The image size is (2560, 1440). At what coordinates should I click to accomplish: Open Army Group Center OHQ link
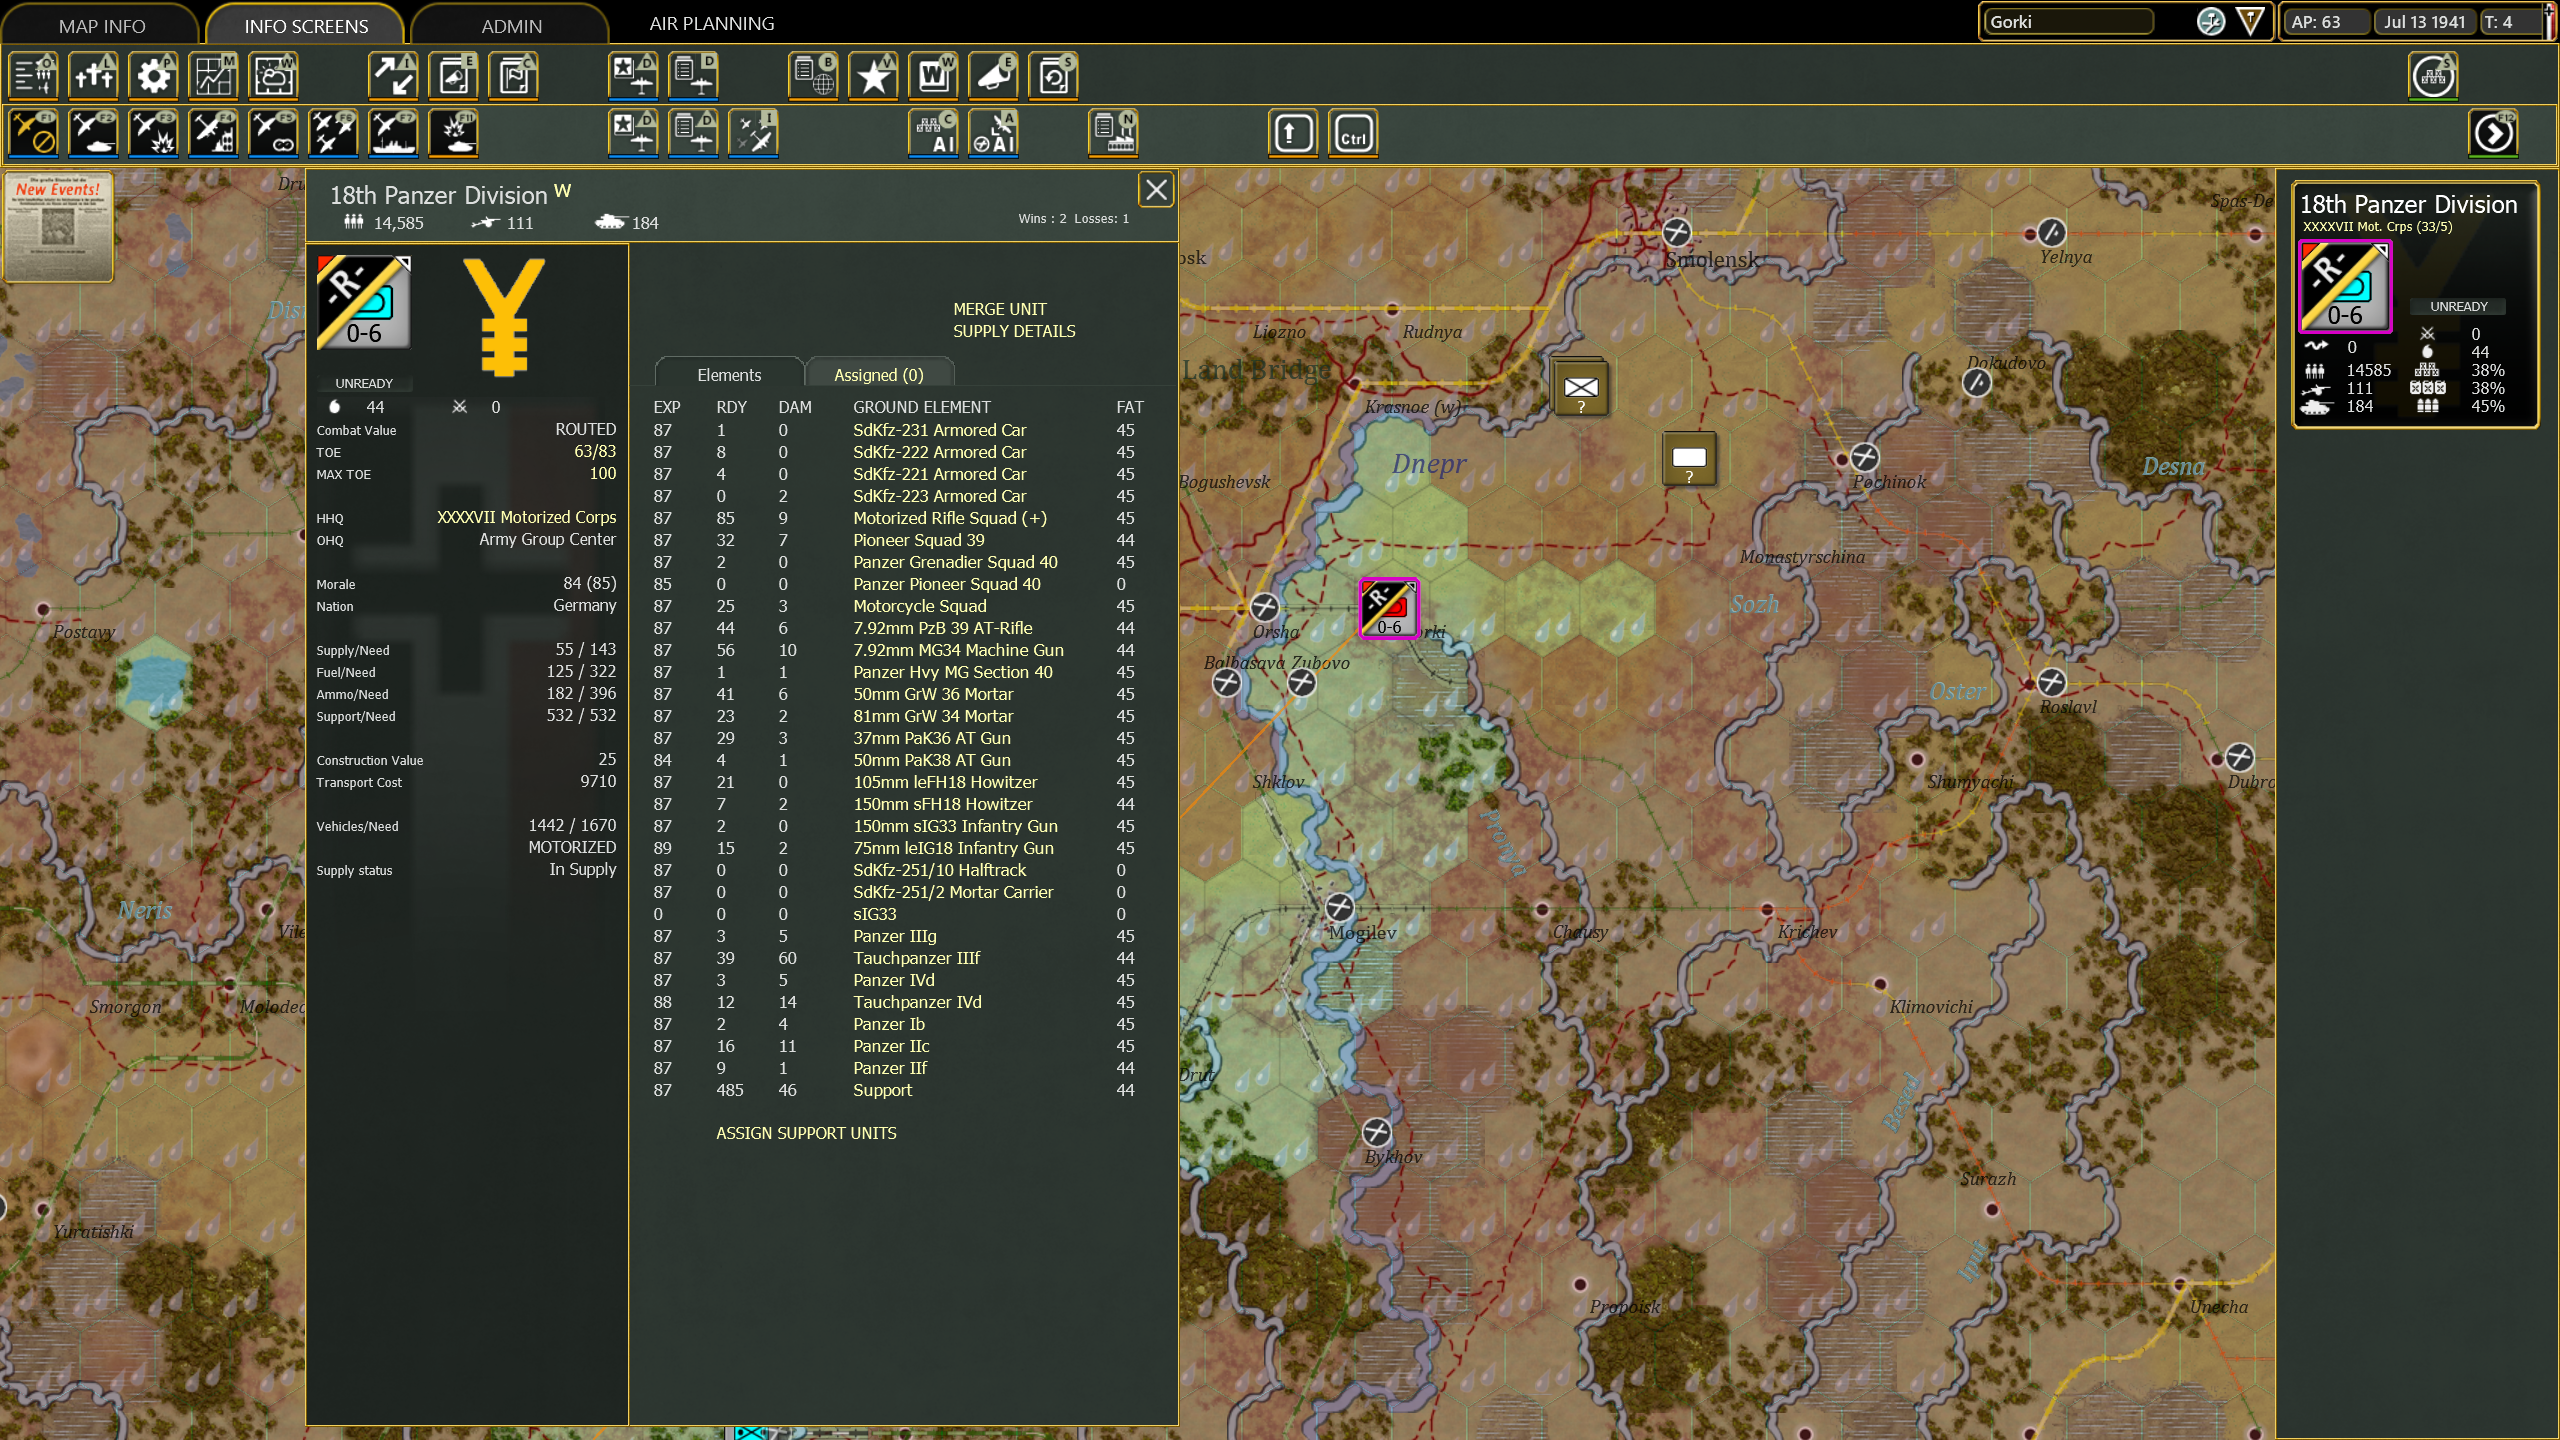(547, 539)
